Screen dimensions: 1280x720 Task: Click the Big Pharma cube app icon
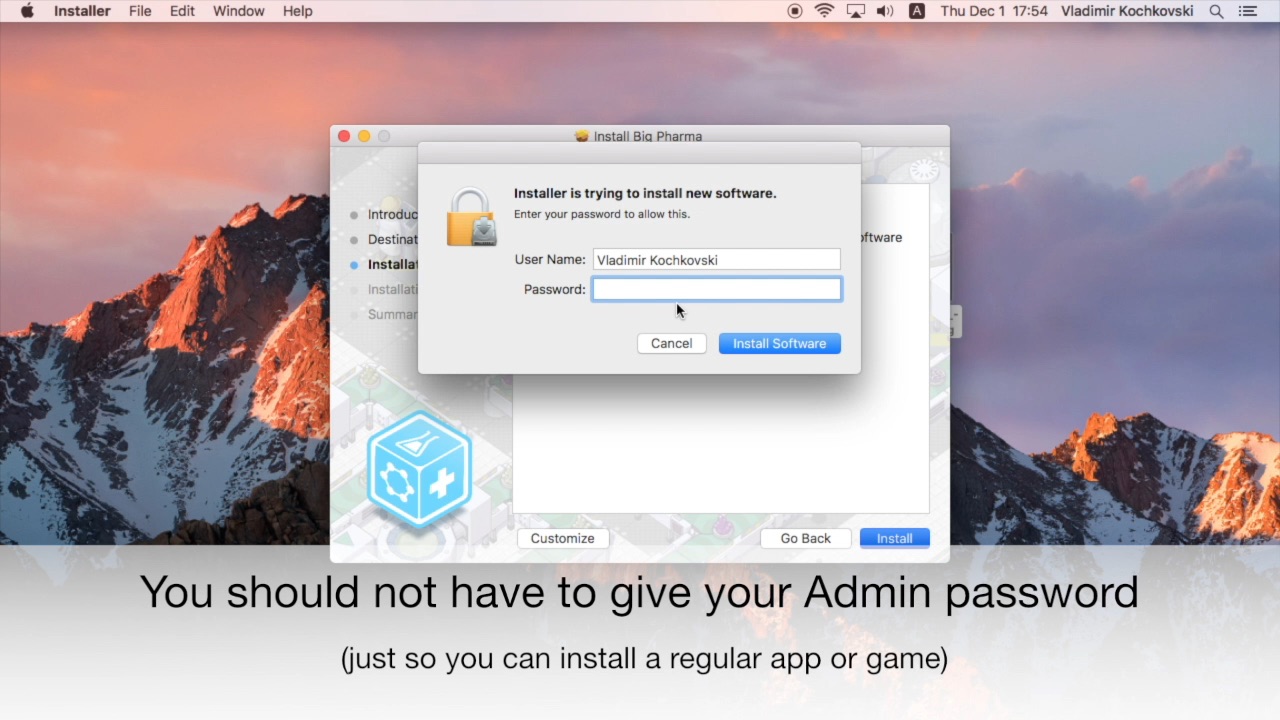click(x=419, y=467)
